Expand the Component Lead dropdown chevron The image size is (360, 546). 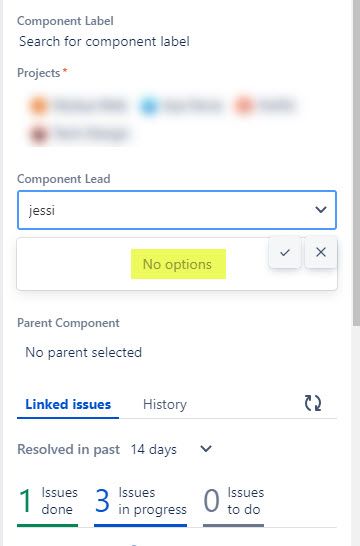coord(321,210)
